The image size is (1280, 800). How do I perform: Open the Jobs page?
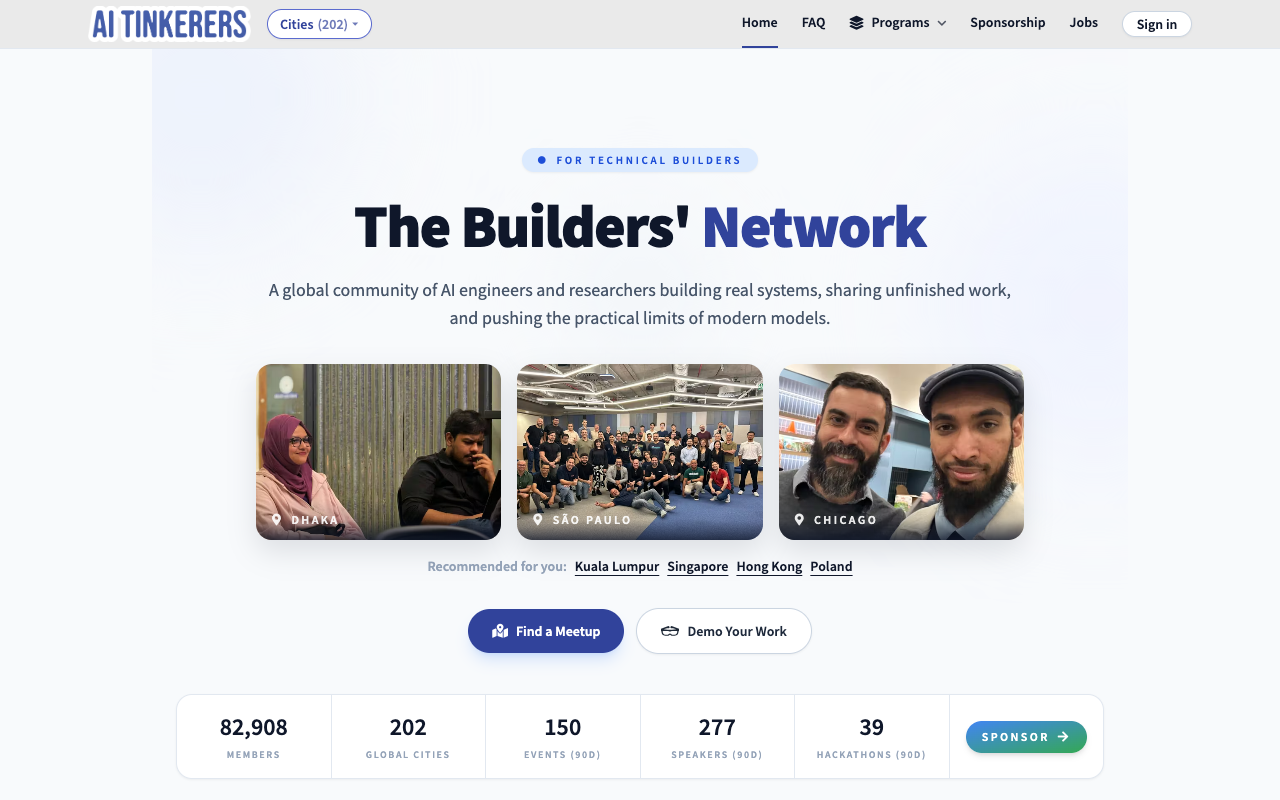coord(1084,23)
